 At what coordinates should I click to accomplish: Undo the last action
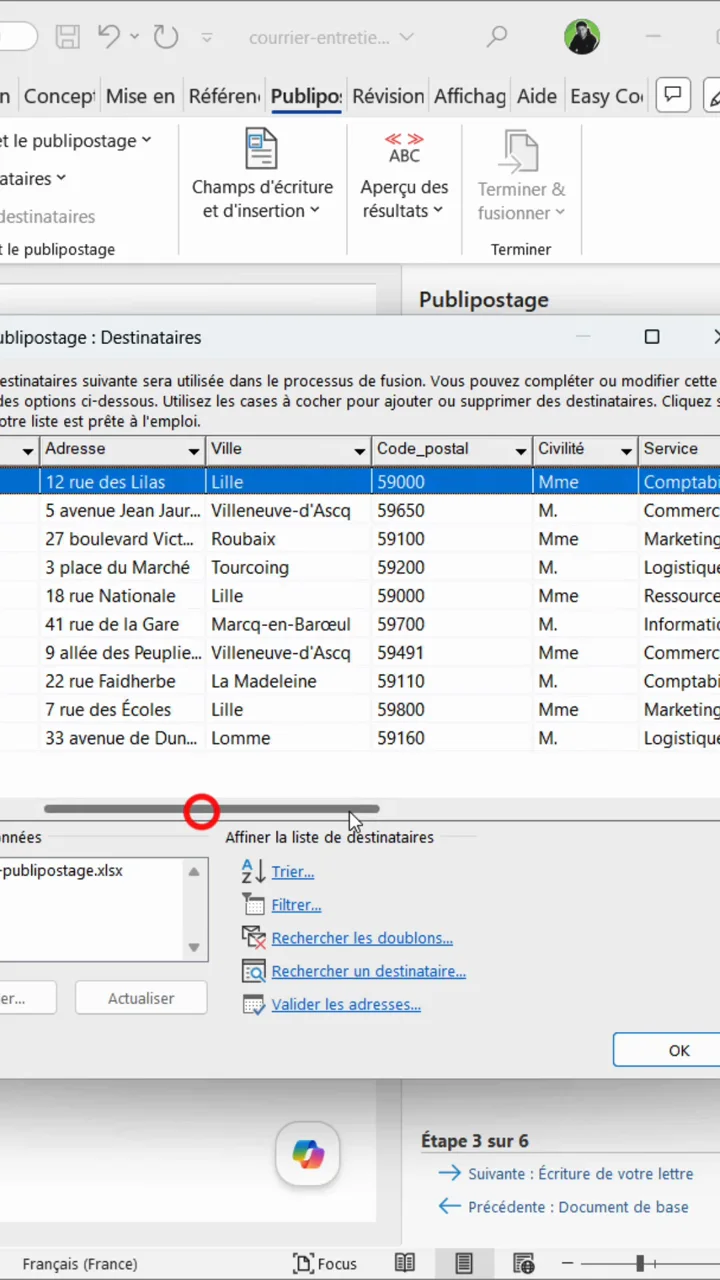pyautogui.click(x=109, y=38)
